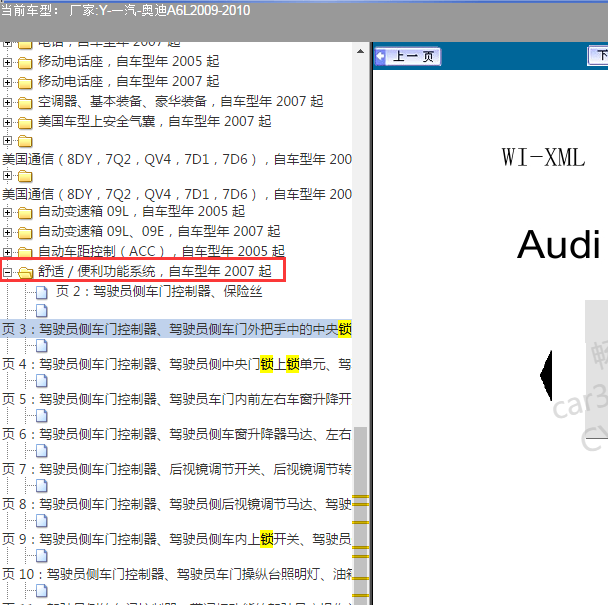
Task: Open 页 3 中央锁 entry
Action: click(x=176, y=329)
